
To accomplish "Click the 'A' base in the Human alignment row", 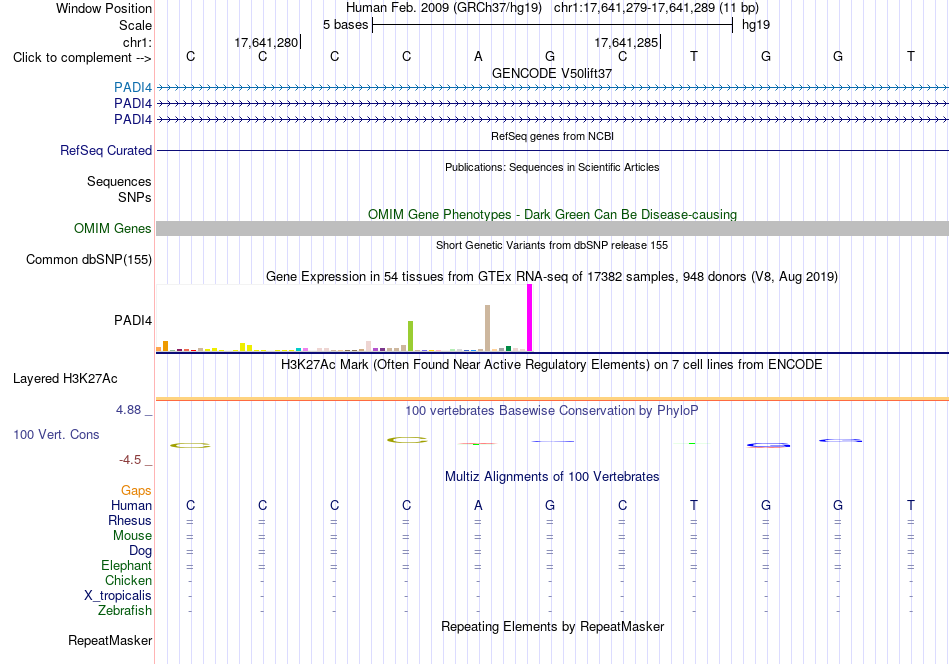I will point(478,505).
